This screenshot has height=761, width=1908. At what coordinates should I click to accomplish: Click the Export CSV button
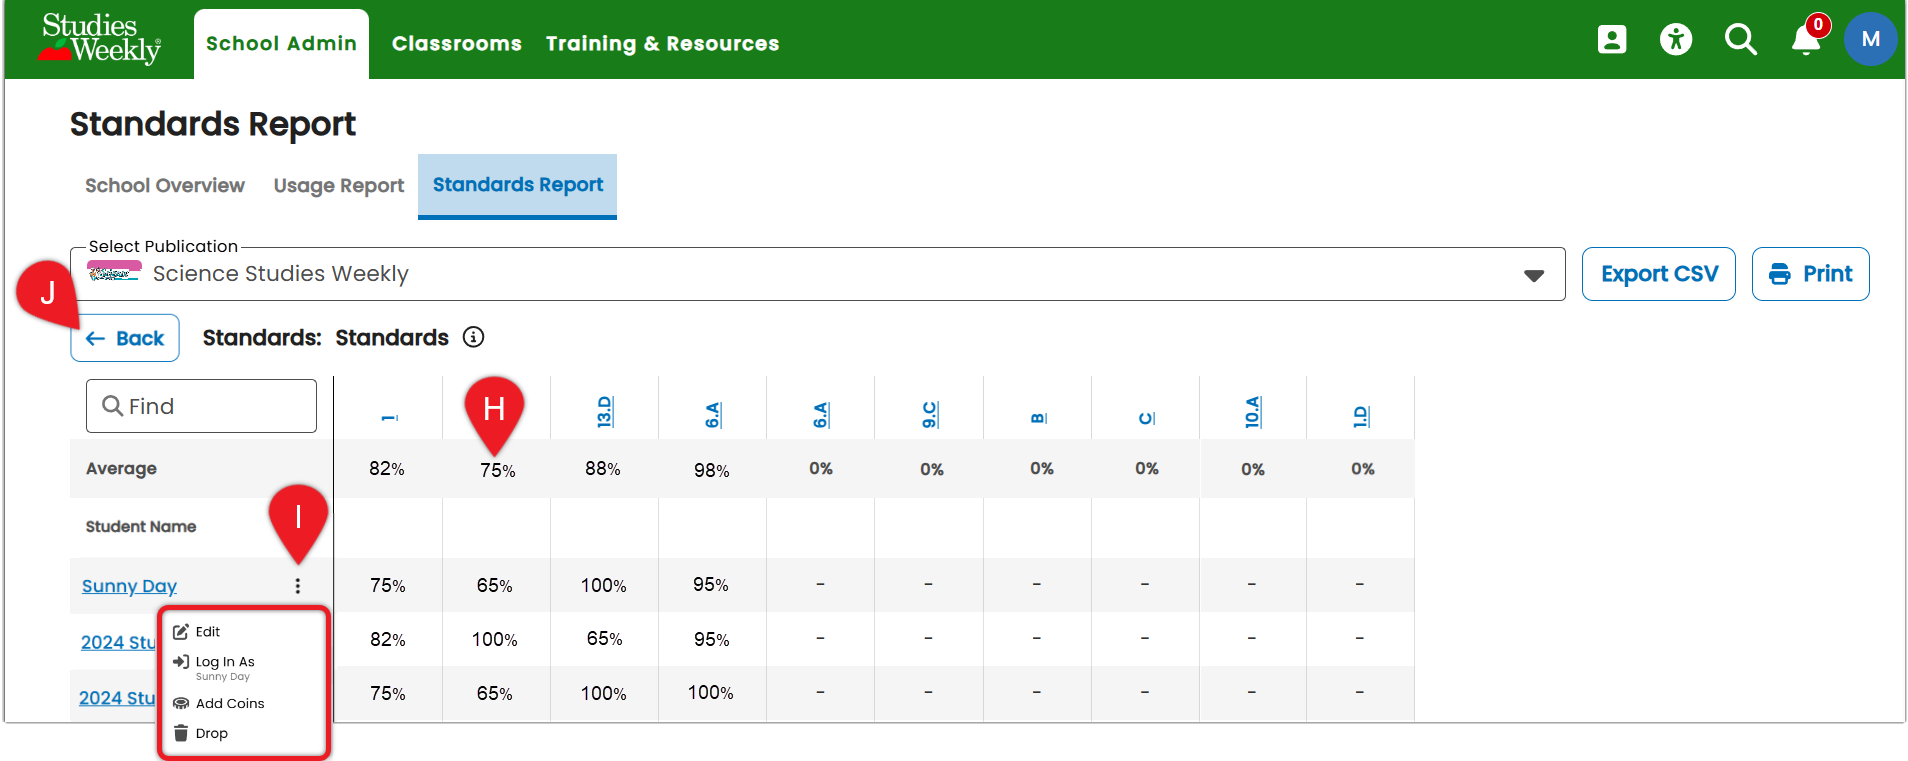click(x=1659, y=274)
